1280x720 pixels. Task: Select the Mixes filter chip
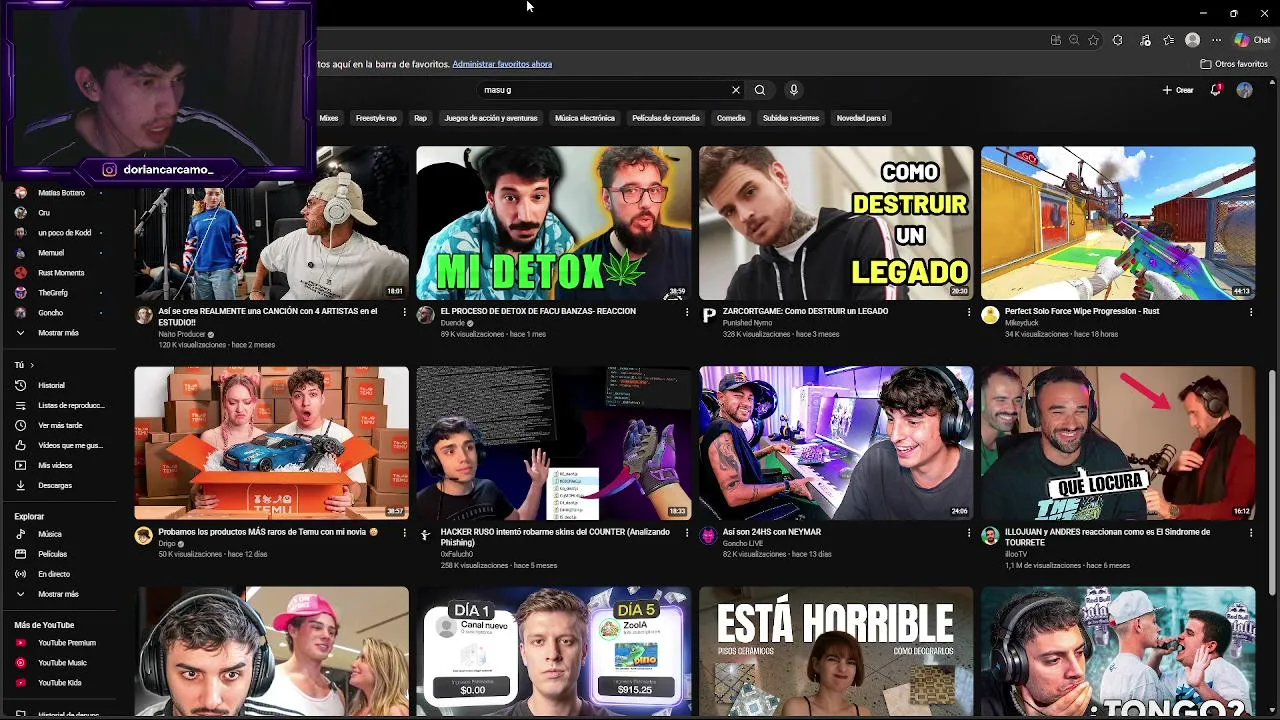(329, 118)
